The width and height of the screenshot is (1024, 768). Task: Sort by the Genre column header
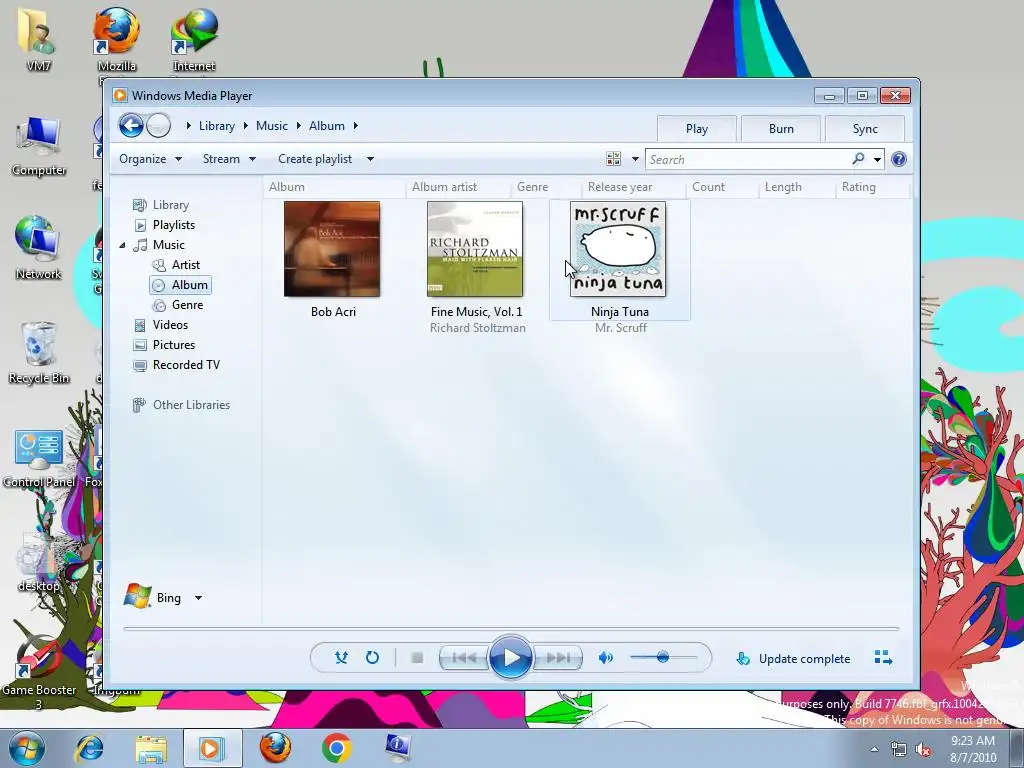click(532, 187)
